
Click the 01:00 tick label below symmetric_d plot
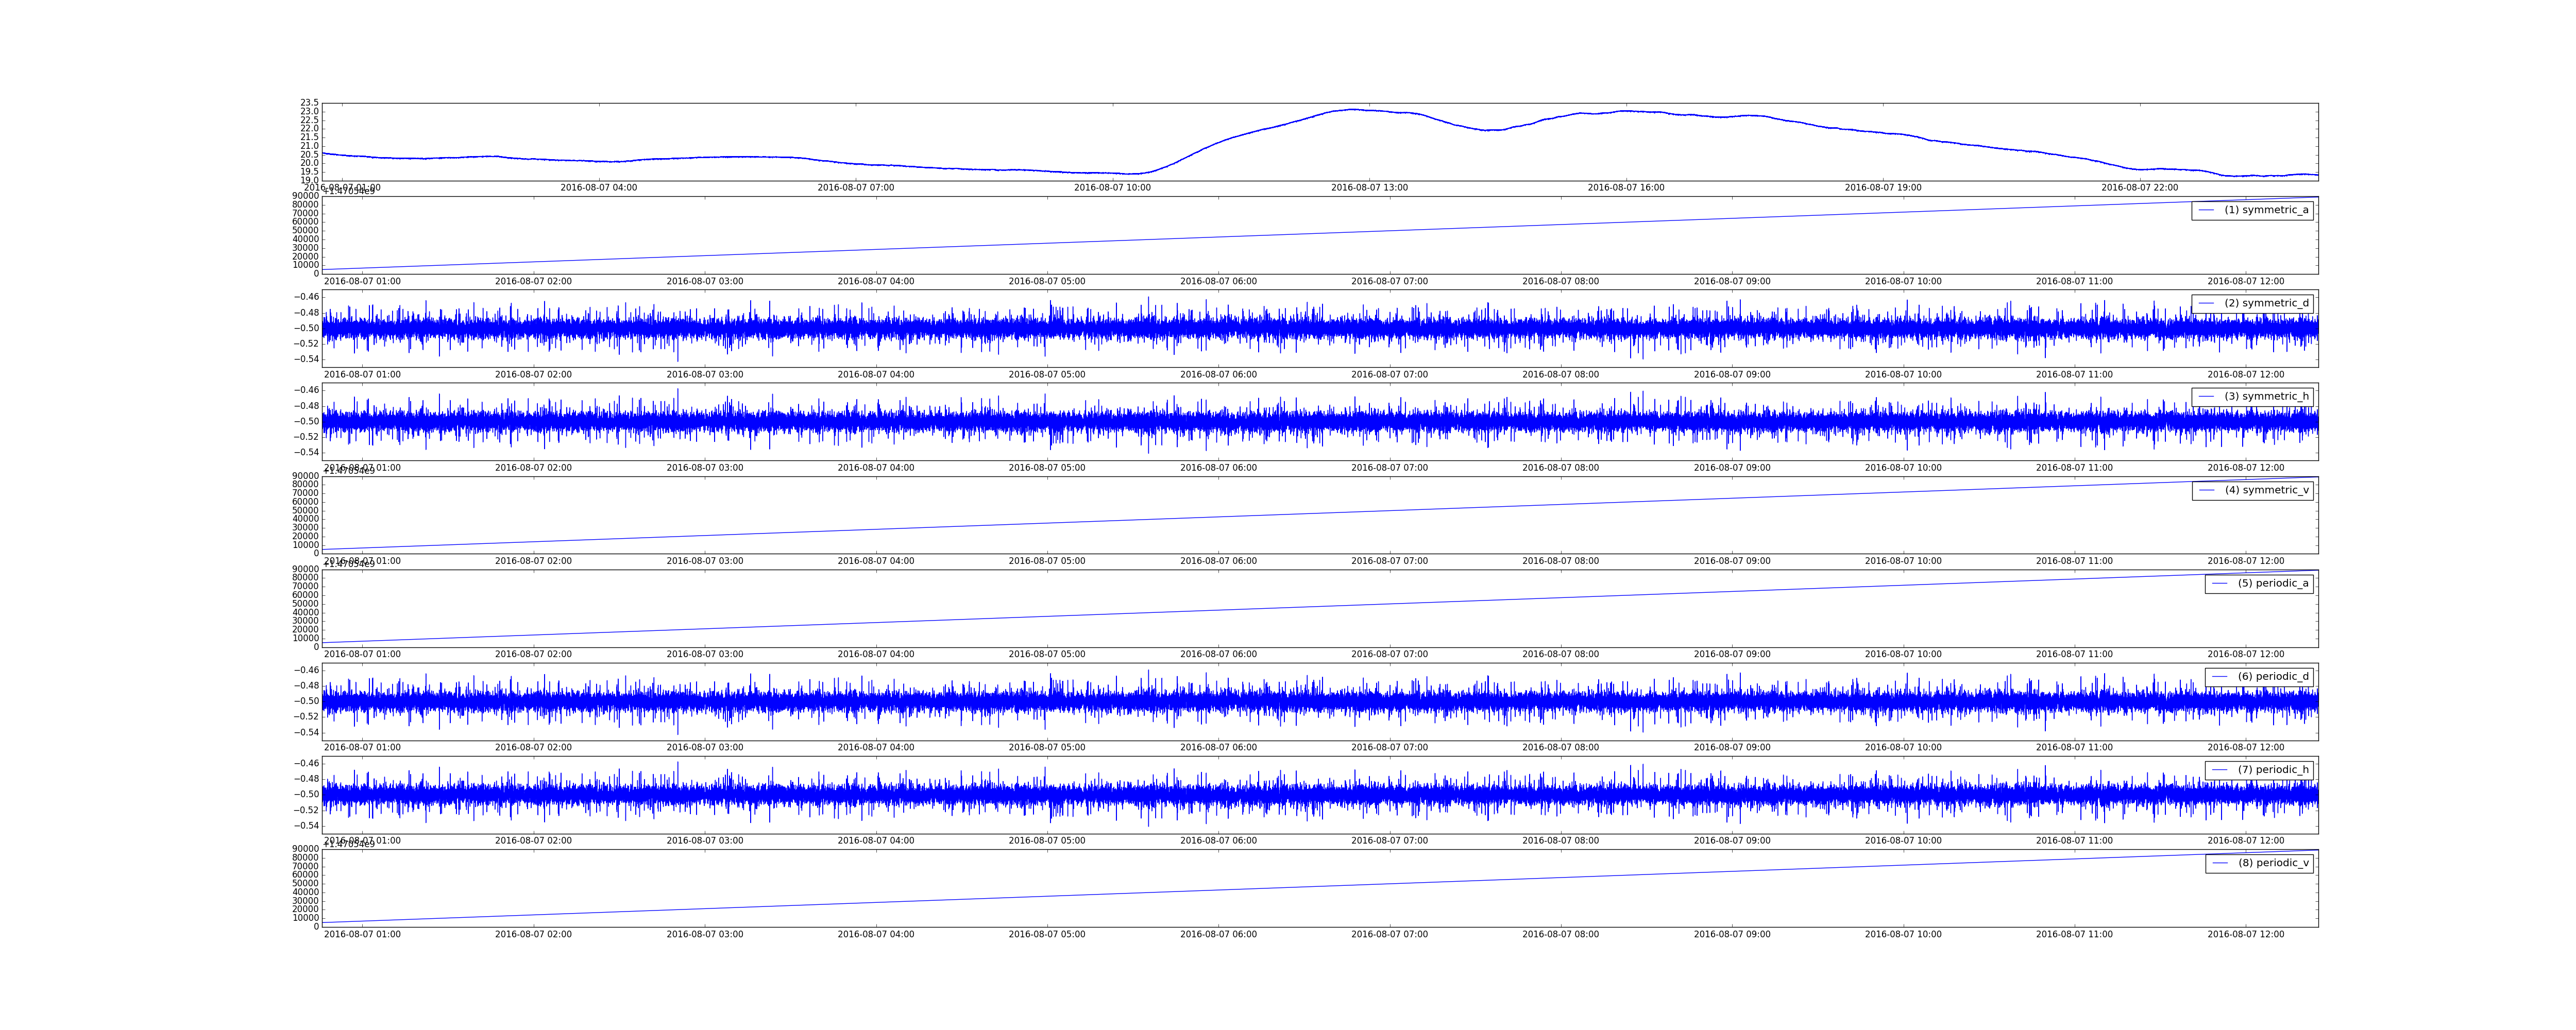click(362, 375)
